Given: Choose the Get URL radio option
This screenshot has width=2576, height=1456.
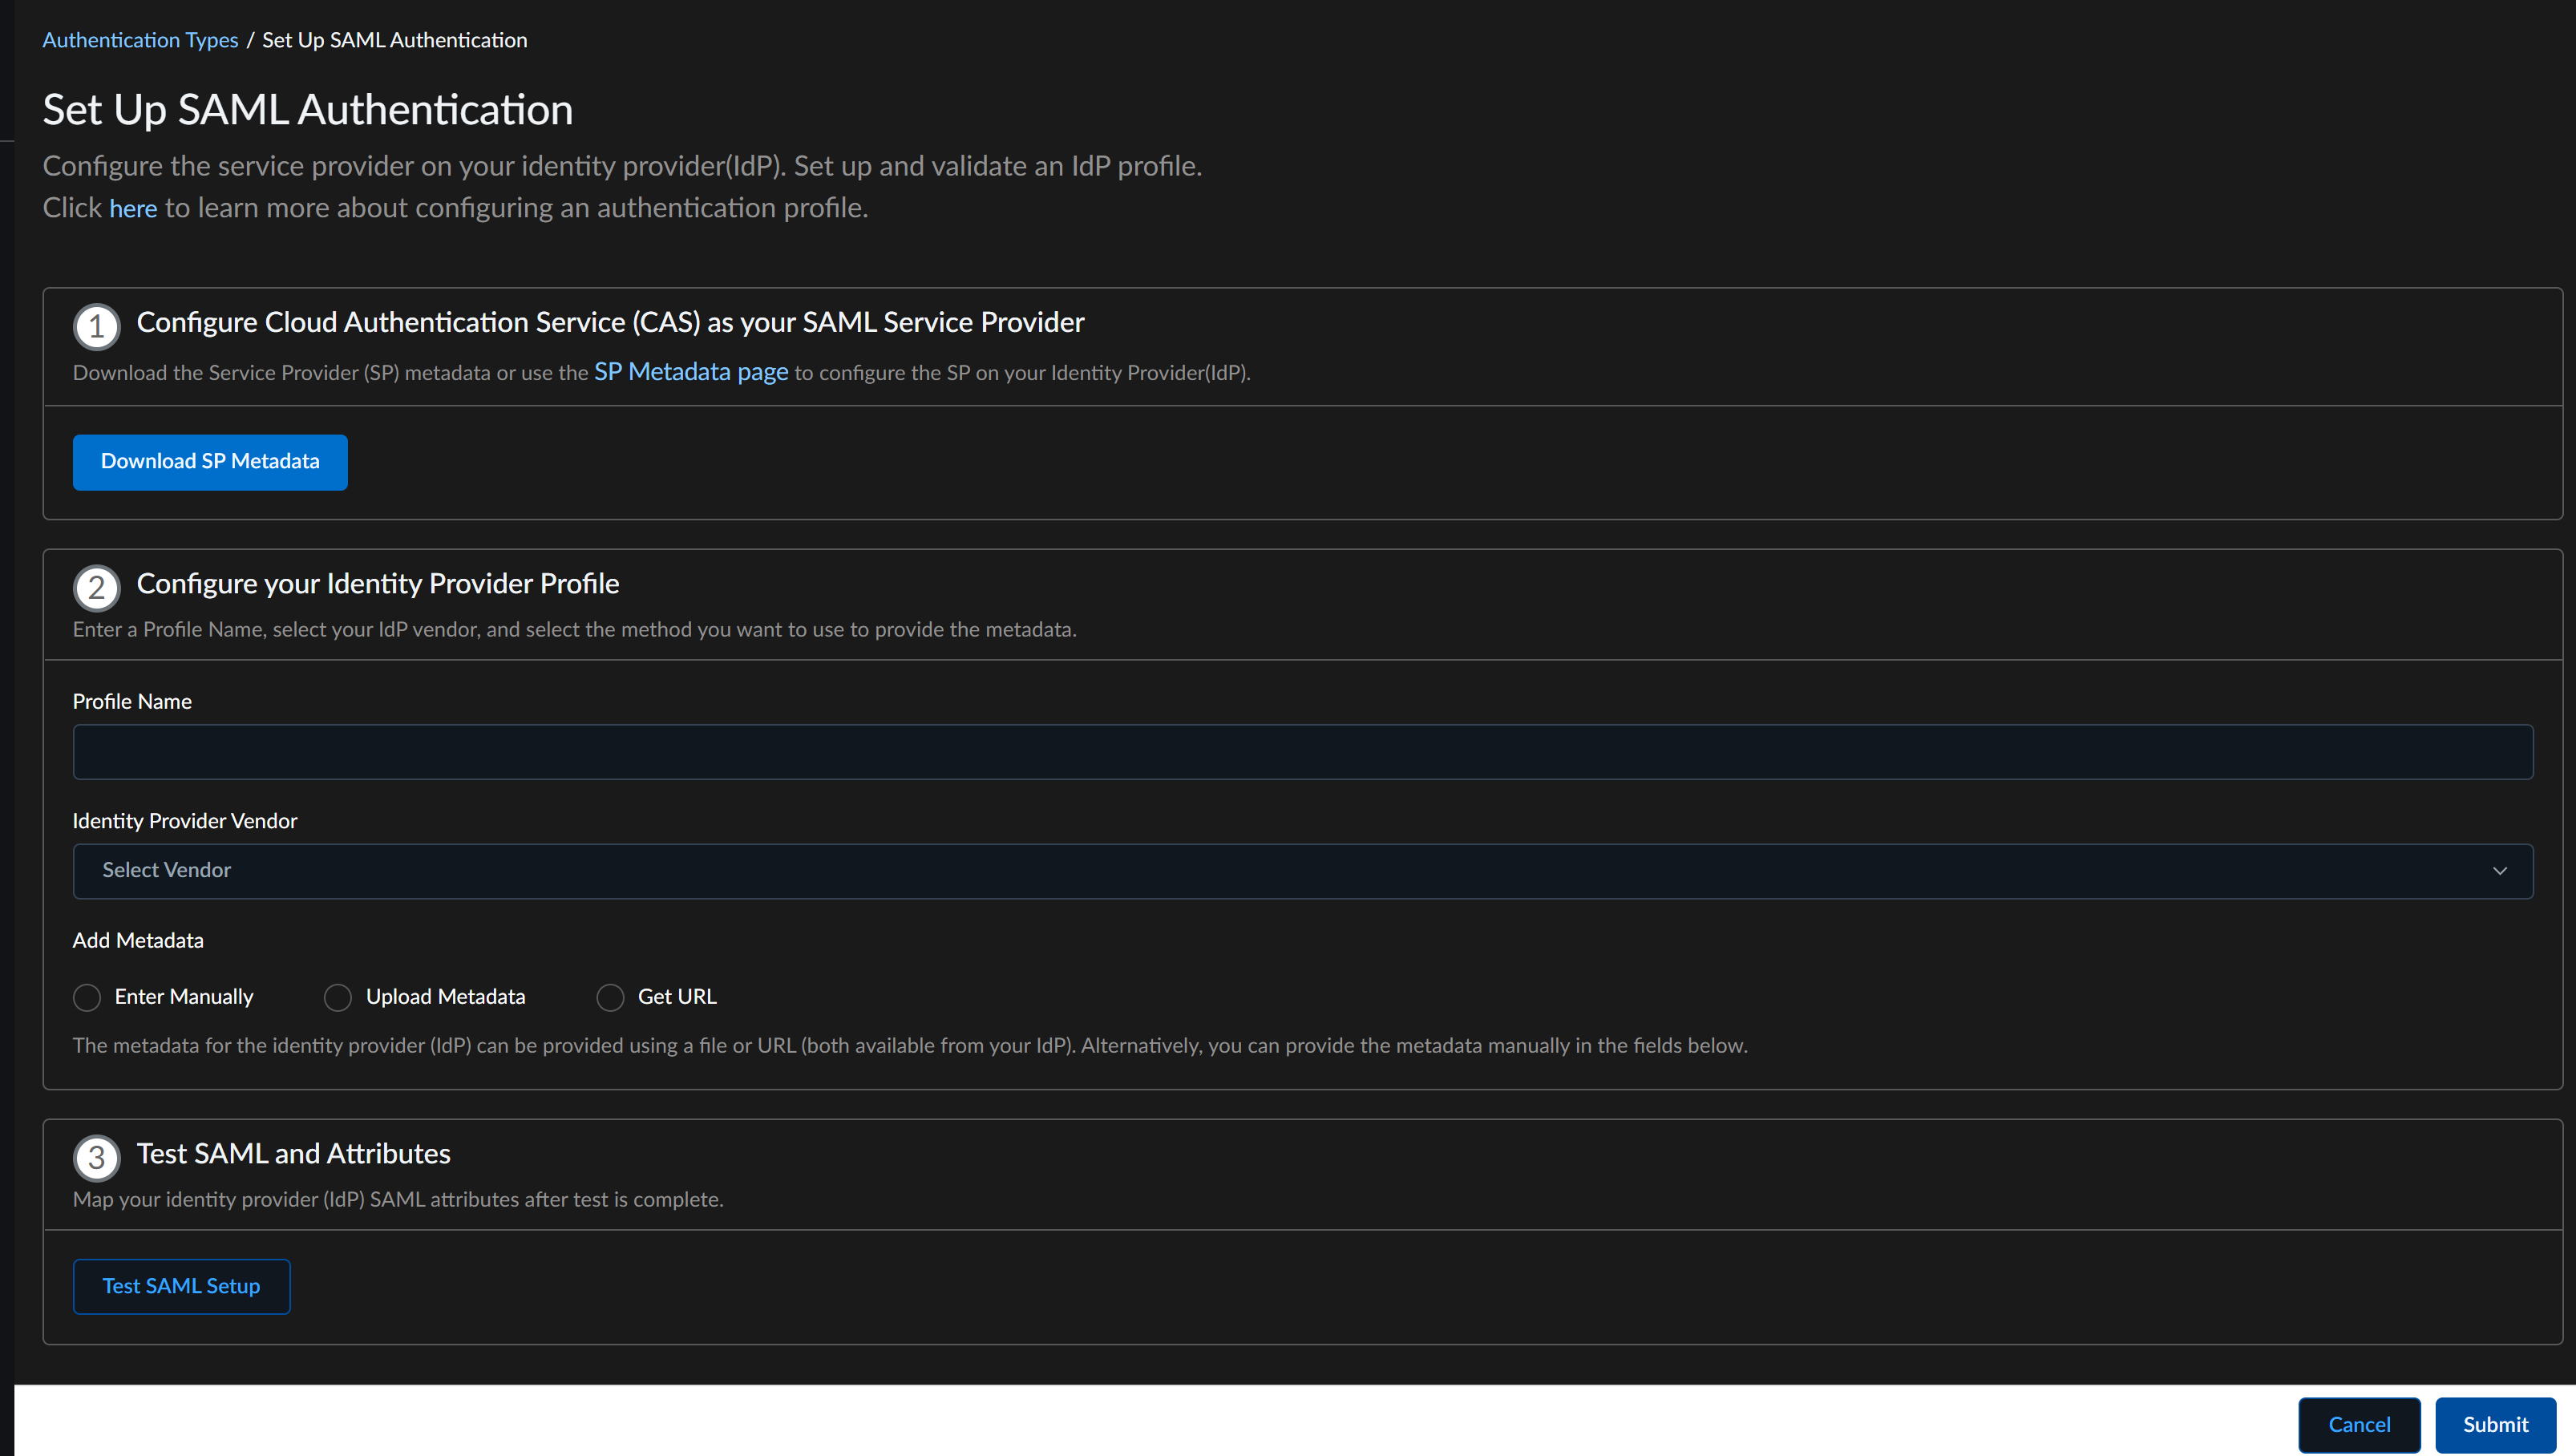Looking at the screenshot, I should coord(610,997).
